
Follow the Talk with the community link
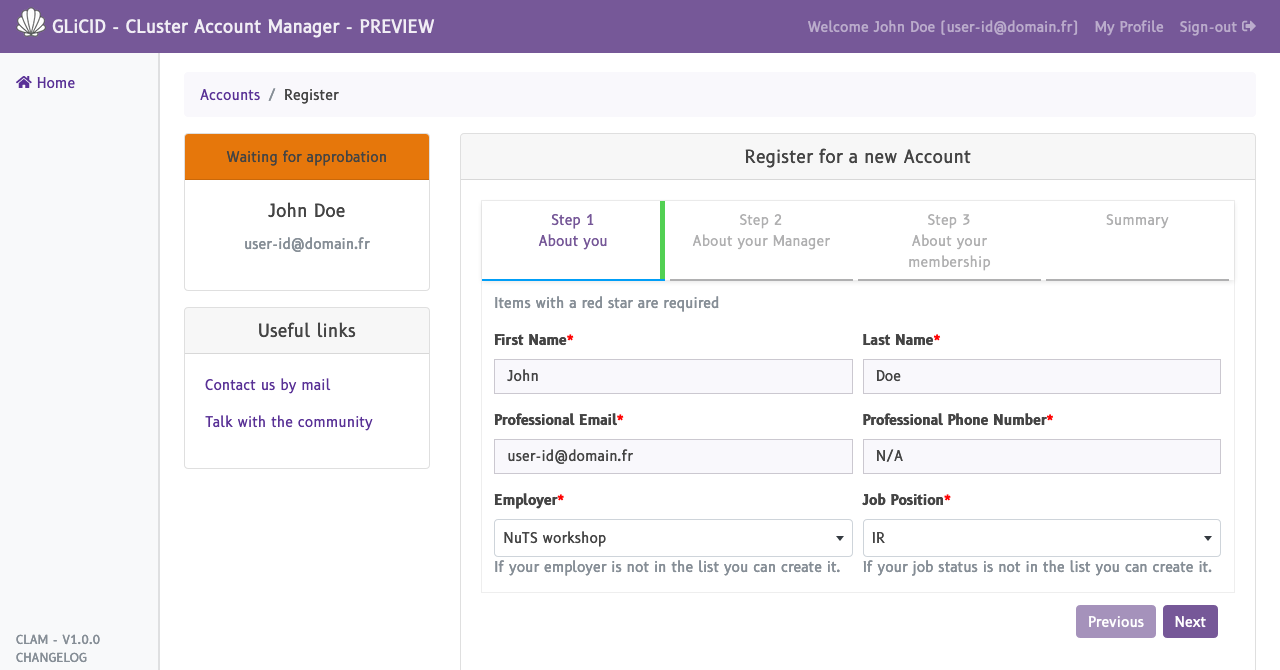(x=288, y=422)
